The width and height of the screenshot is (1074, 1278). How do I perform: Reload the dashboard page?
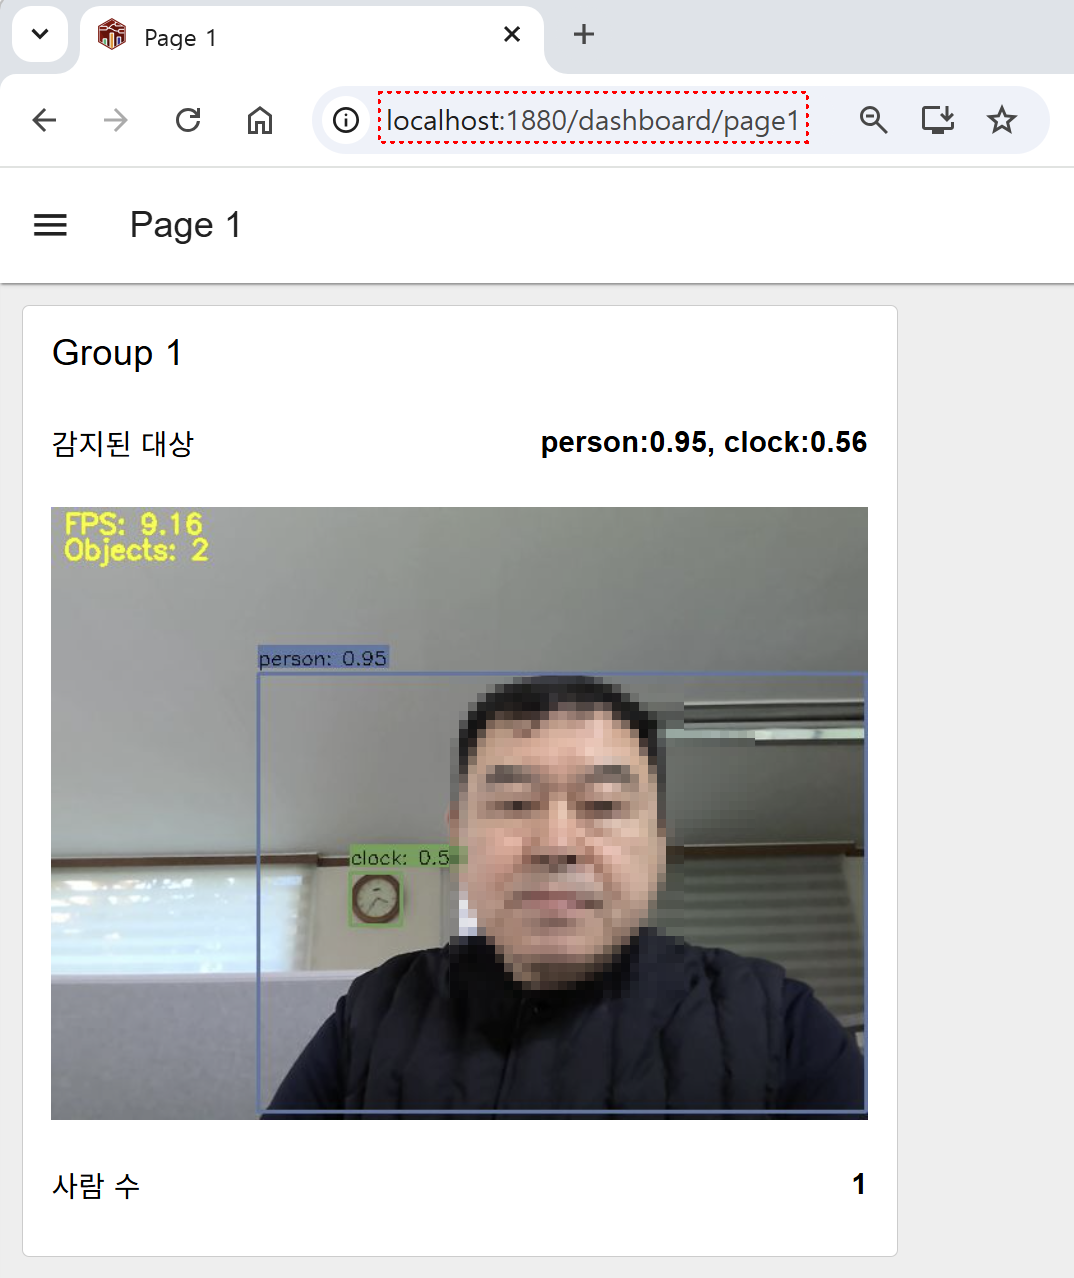188,121
